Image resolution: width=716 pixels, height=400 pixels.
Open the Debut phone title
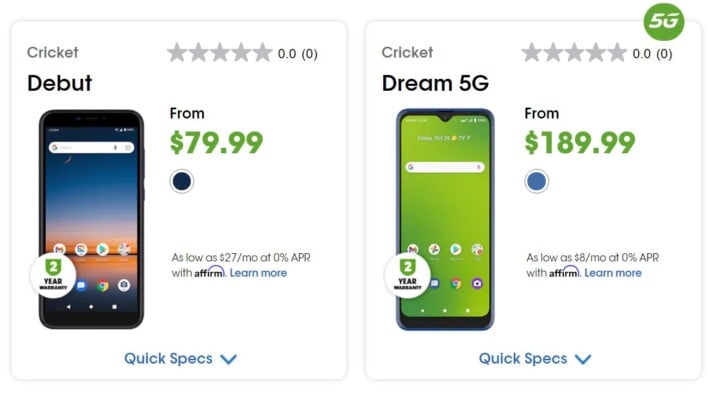click(x=59, y=82)
